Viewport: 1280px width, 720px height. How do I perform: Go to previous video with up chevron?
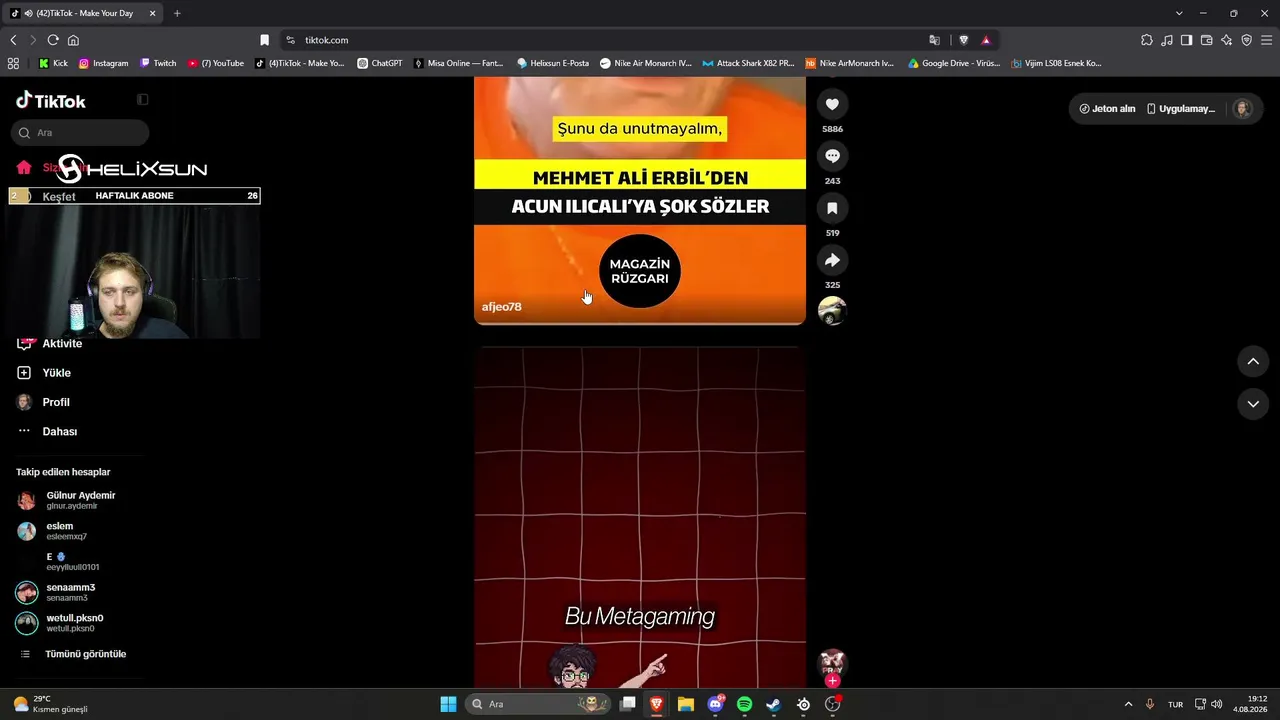(x=1253, y=361)
